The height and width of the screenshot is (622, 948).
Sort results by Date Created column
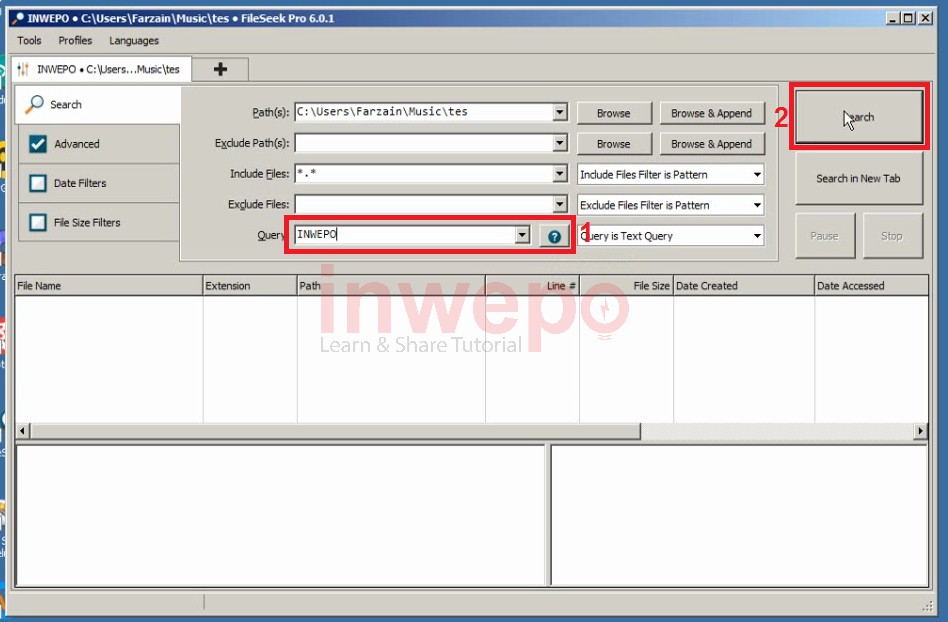tap(744, 286)
